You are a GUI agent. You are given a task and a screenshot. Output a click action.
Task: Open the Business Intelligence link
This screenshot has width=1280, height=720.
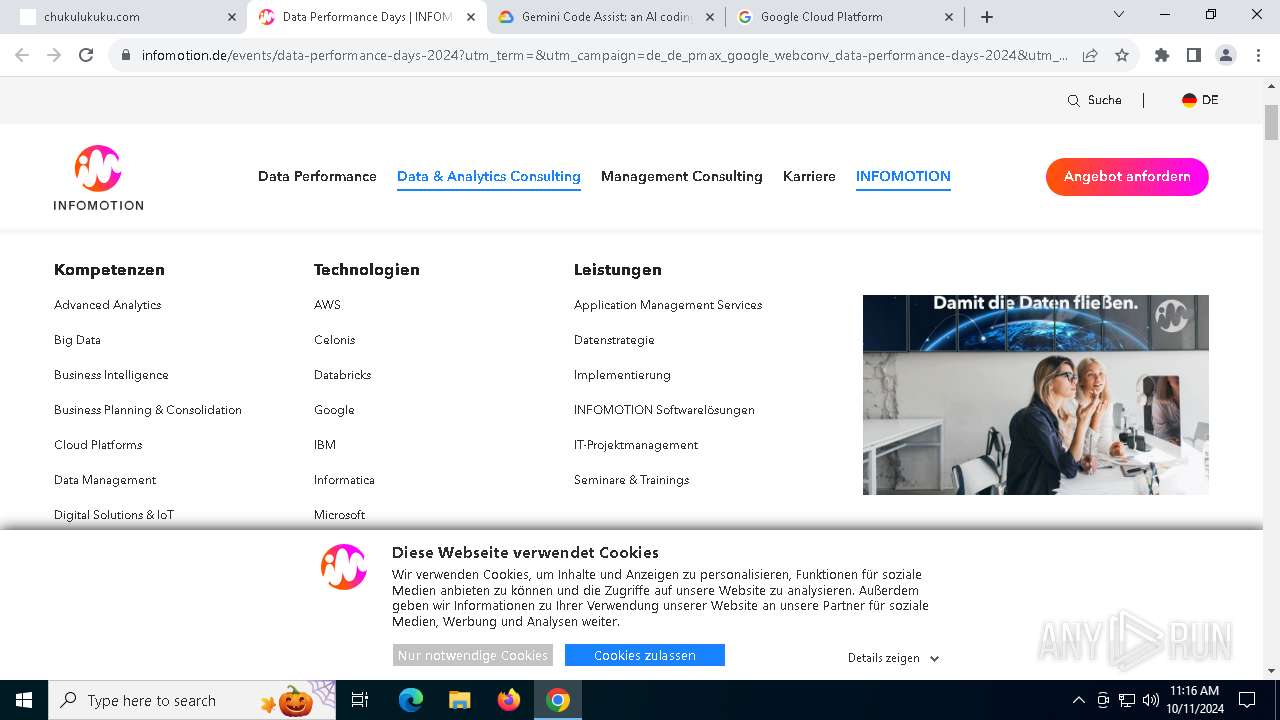coord(111,375)
